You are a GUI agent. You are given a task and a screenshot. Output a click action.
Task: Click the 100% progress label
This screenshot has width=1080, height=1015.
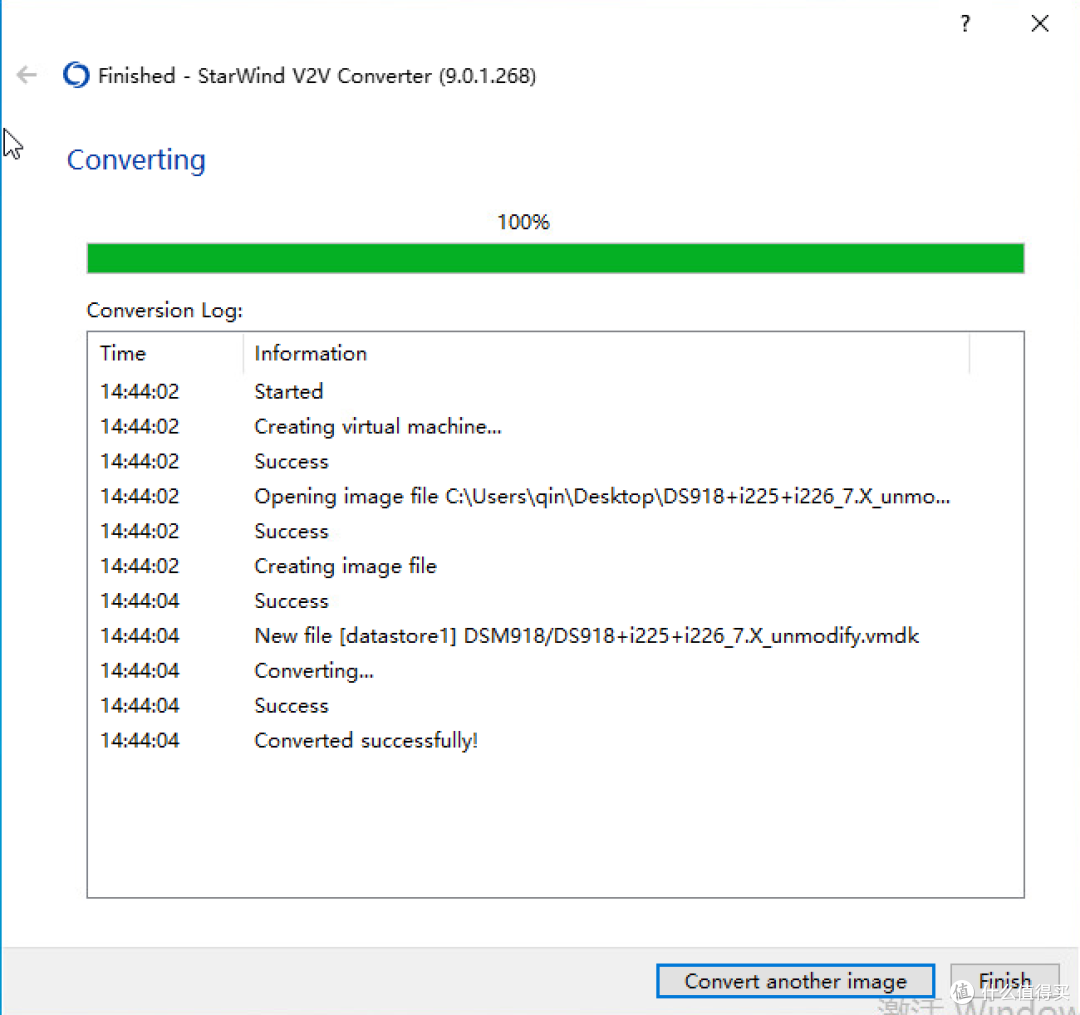coord(523,222)
